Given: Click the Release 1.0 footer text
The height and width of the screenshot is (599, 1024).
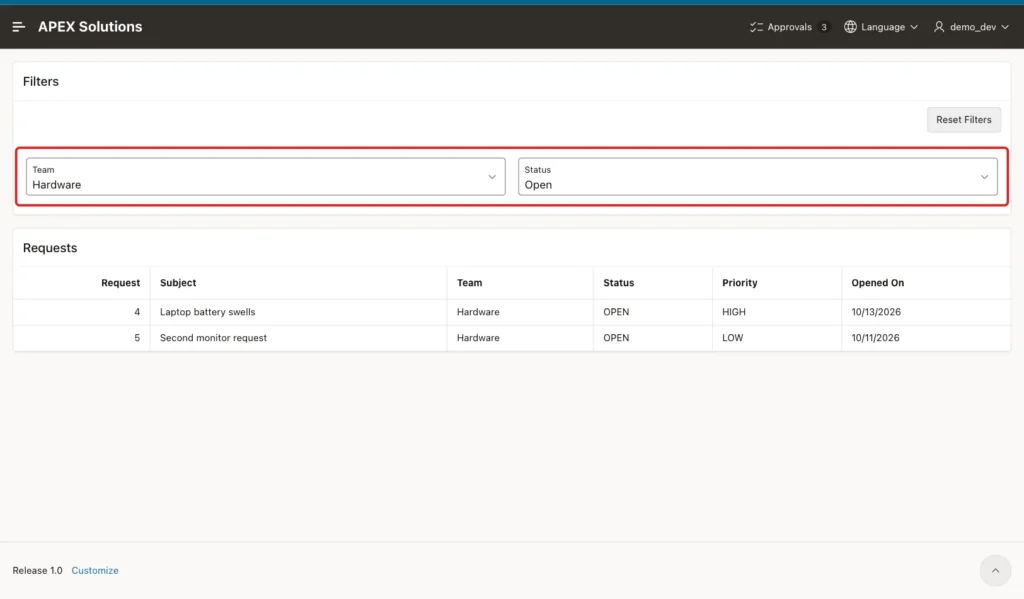Looking at the screenshot, I should [37, 570].
